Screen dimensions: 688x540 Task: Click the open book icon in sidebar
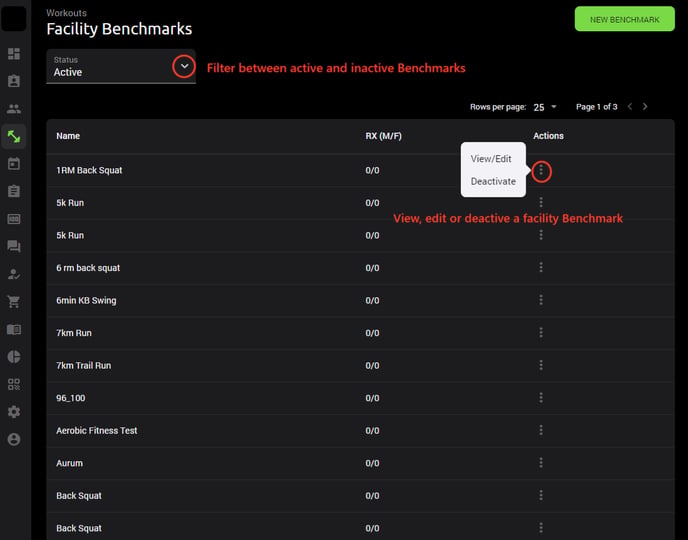pos(14,329)
